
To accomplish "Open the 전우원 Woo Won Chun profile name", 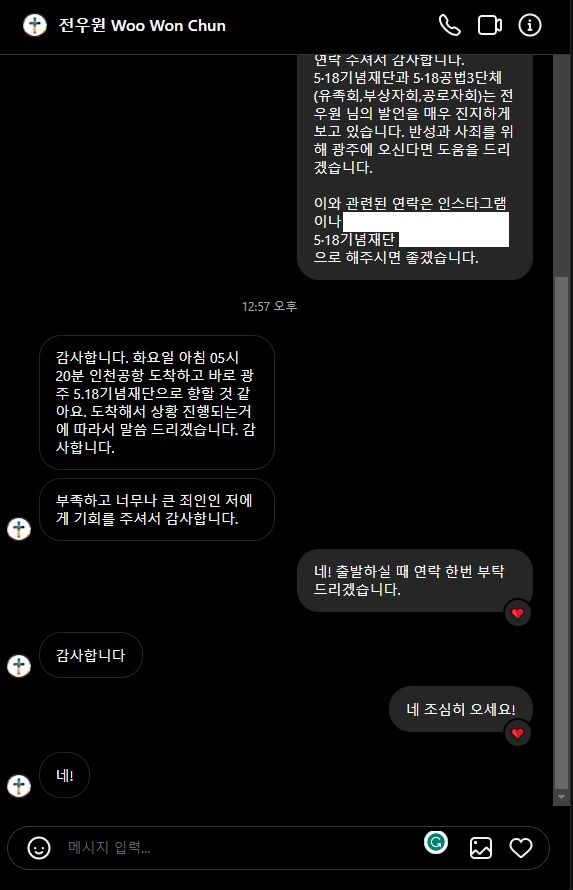I will click(142, 25).
